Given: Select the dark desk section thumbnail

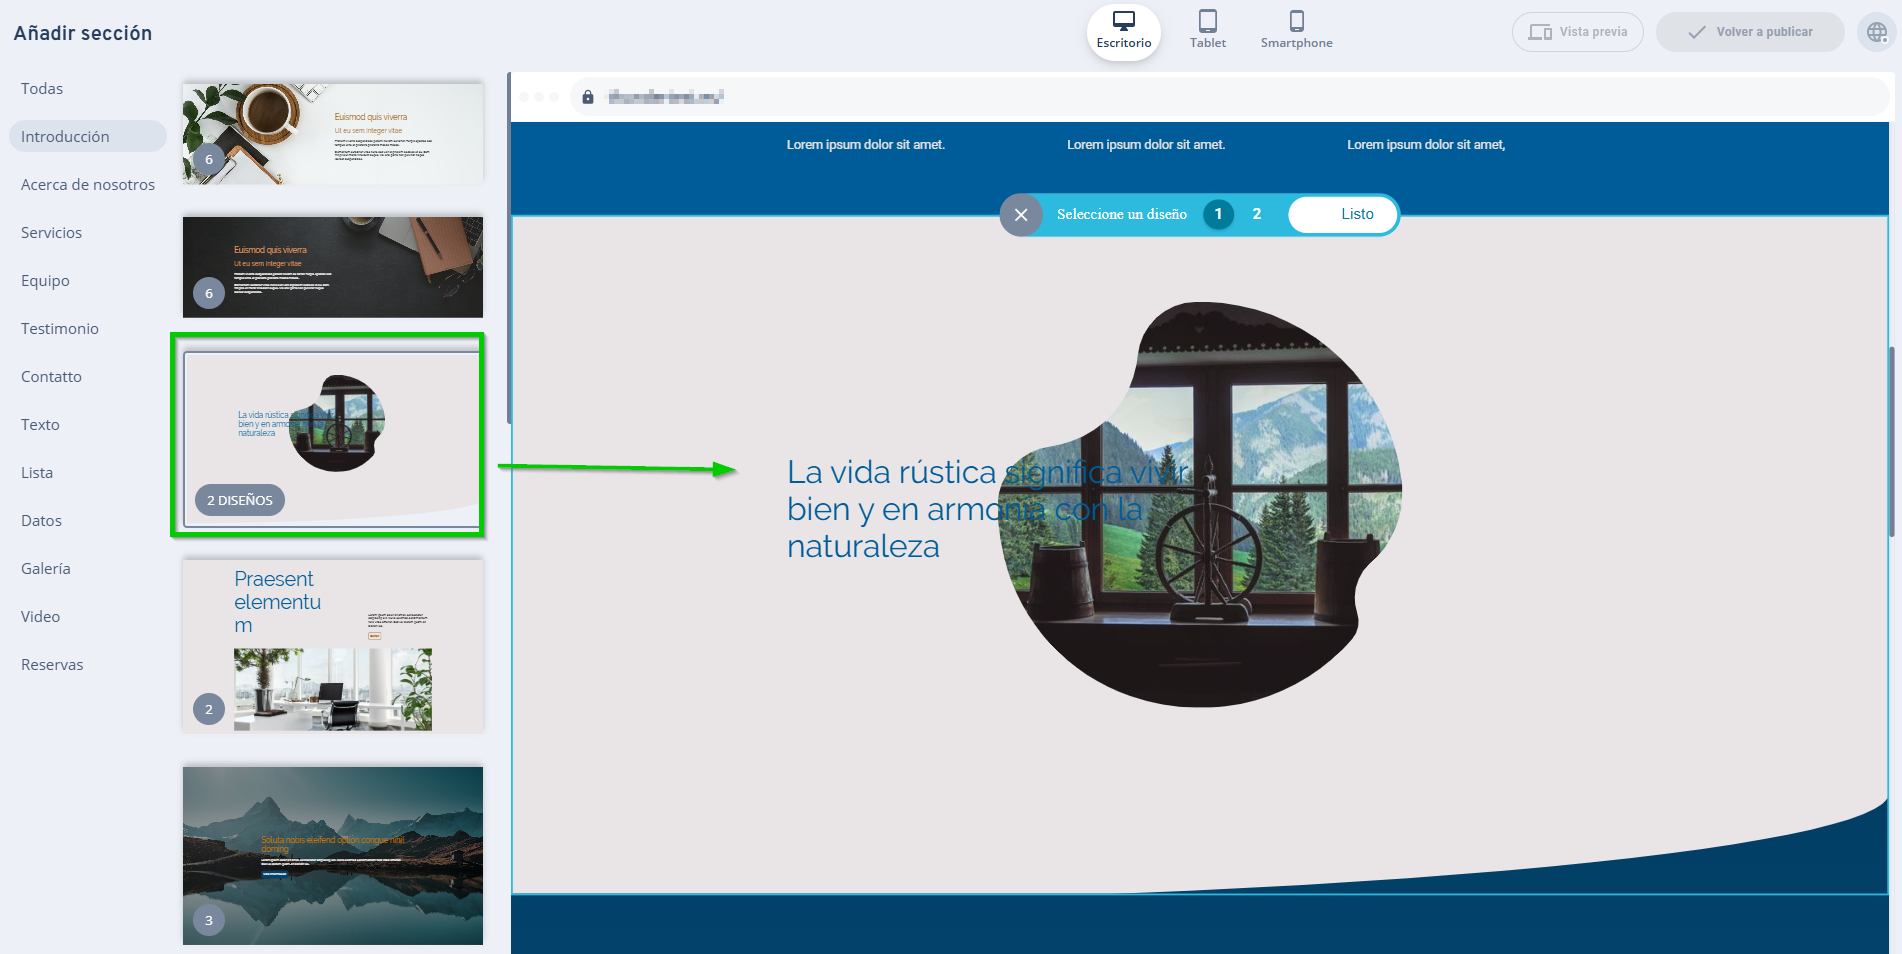Looking at the screenshot, I should pyautogui.click(x=332, y=267).
